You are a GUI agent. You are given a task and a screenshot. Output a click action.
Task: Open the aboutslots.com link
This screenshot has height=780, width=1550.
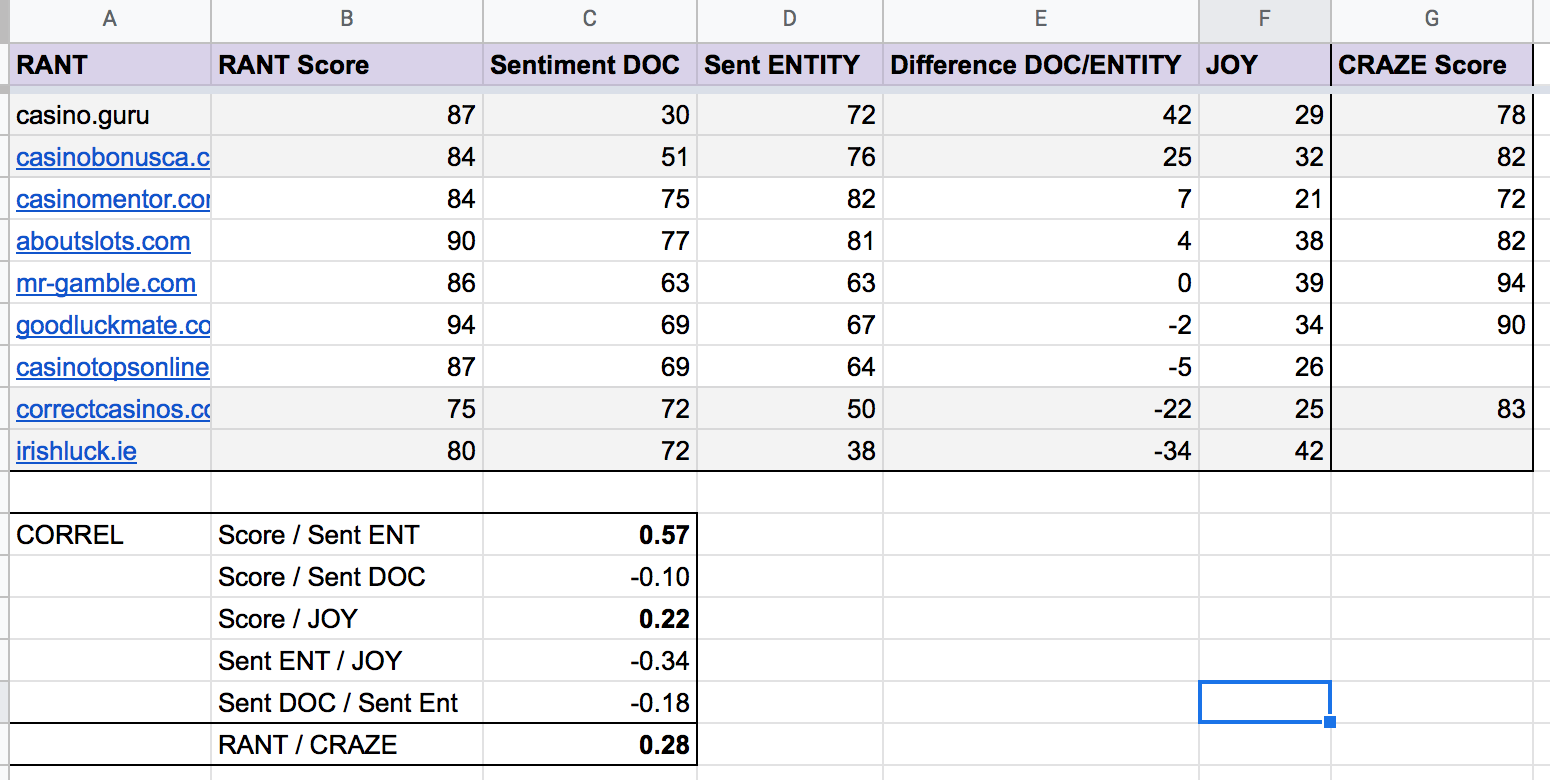[x=103, y=241]
